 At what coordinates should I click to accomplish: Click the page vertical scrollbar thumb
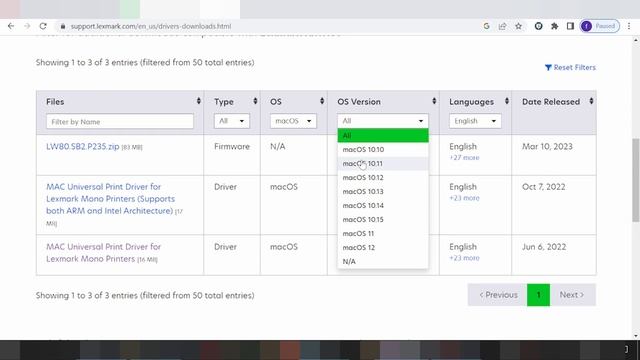coord(636,180)
